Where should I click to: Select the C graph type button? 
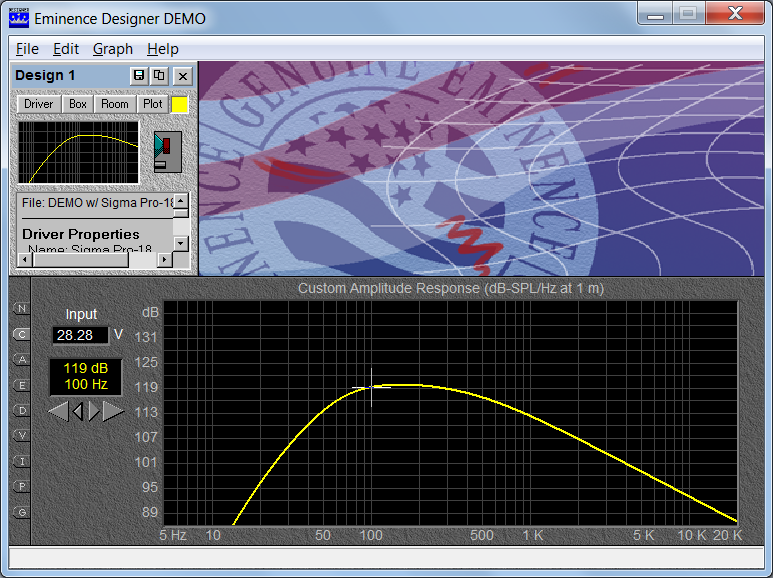pos(22,334)
